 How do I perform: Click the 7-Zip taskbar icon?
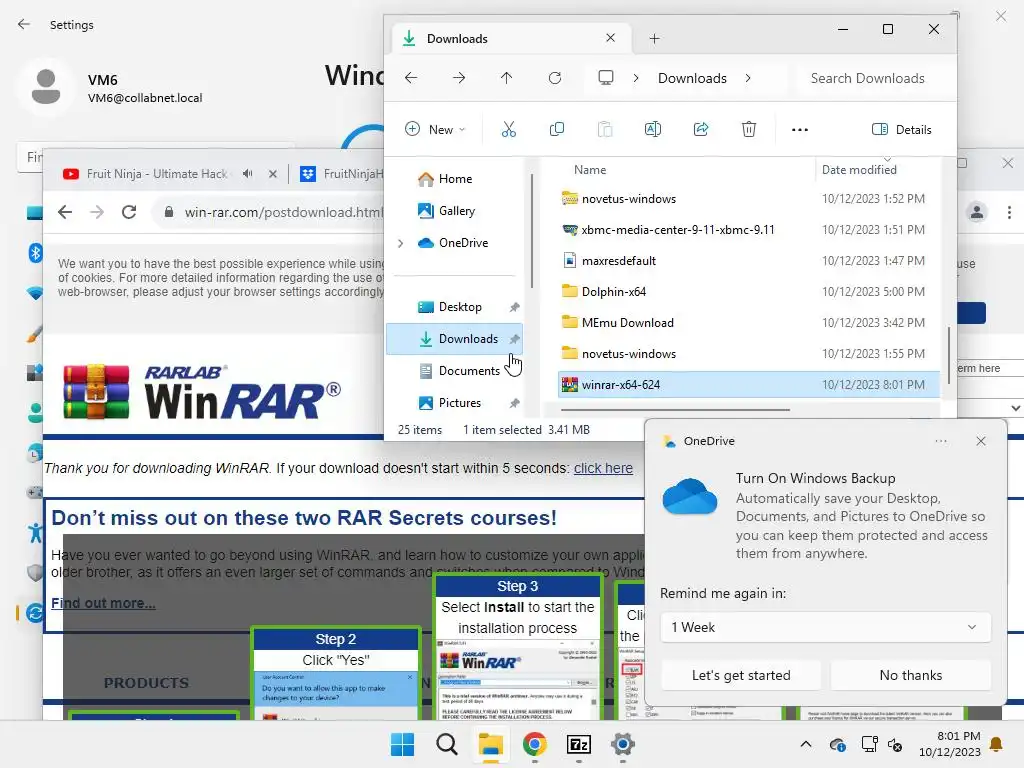coord(579,744)
